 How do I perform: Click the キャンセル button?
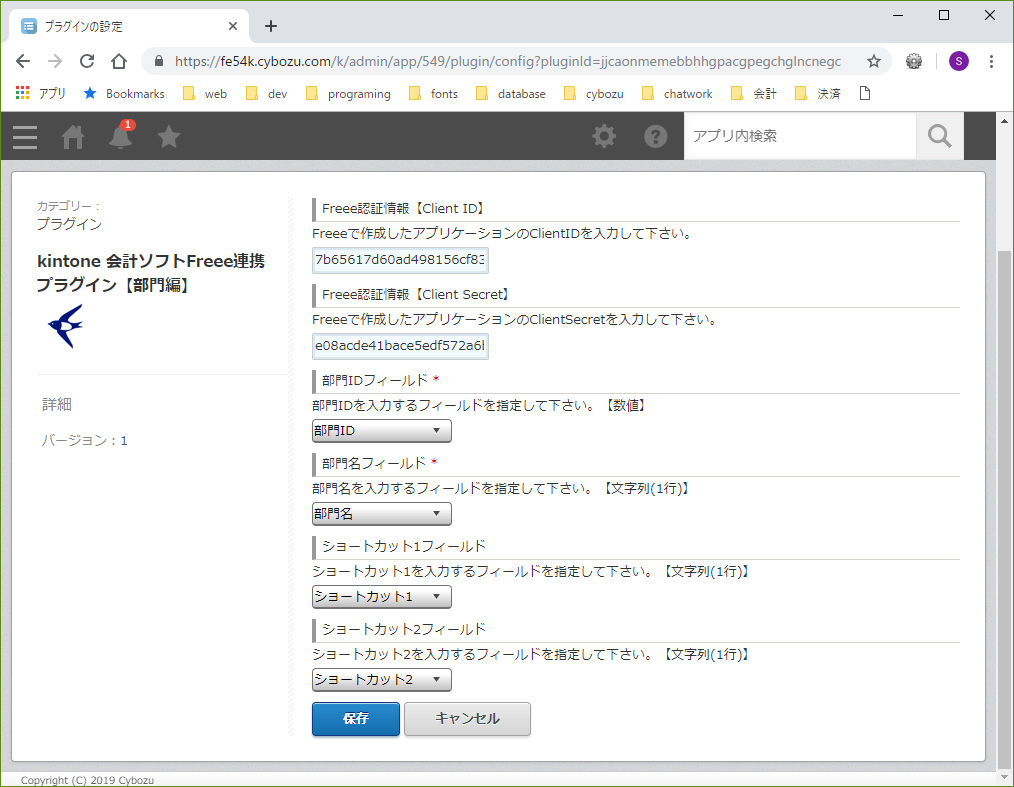click(468, 718)
